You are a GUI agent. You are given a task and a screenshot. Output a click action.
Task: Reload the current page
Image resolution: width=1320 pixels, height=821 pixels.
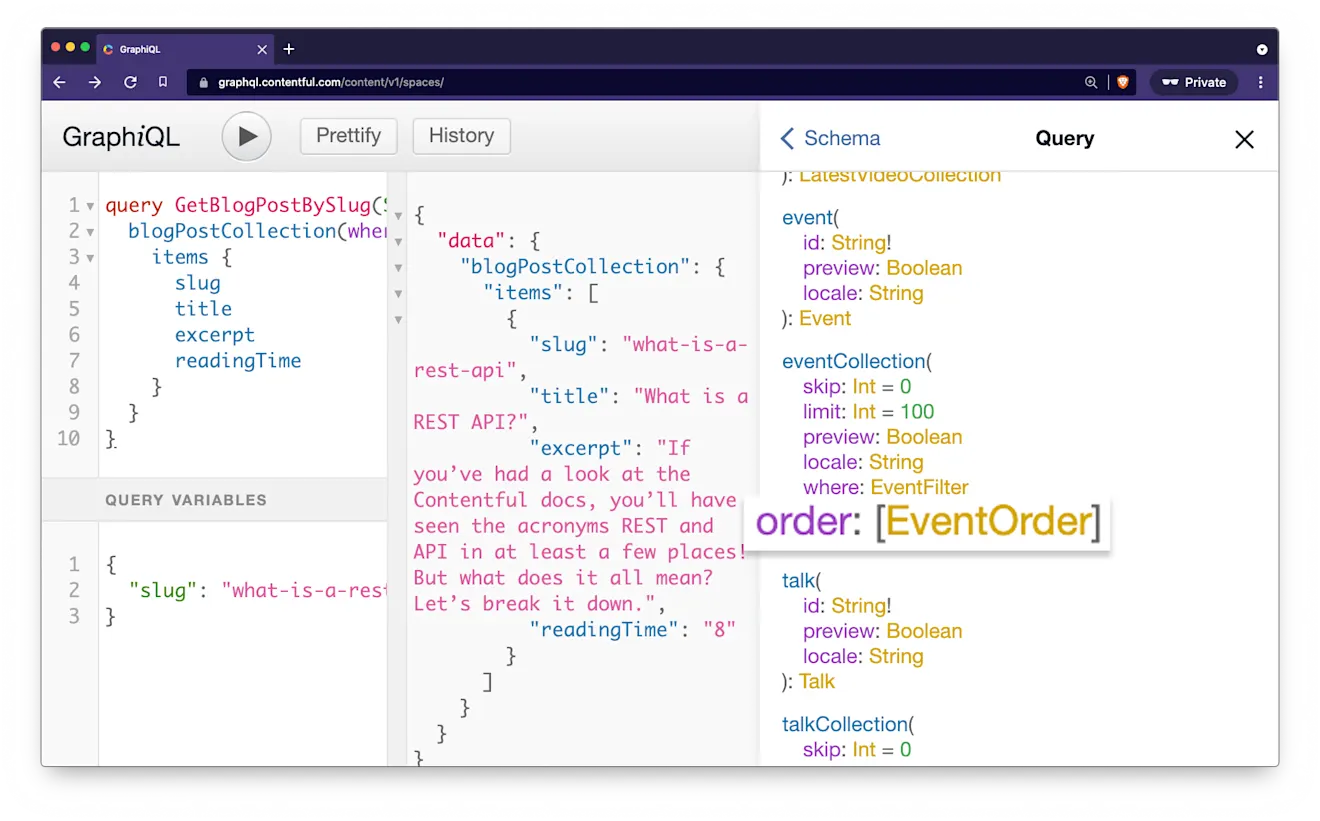point(130,82)
